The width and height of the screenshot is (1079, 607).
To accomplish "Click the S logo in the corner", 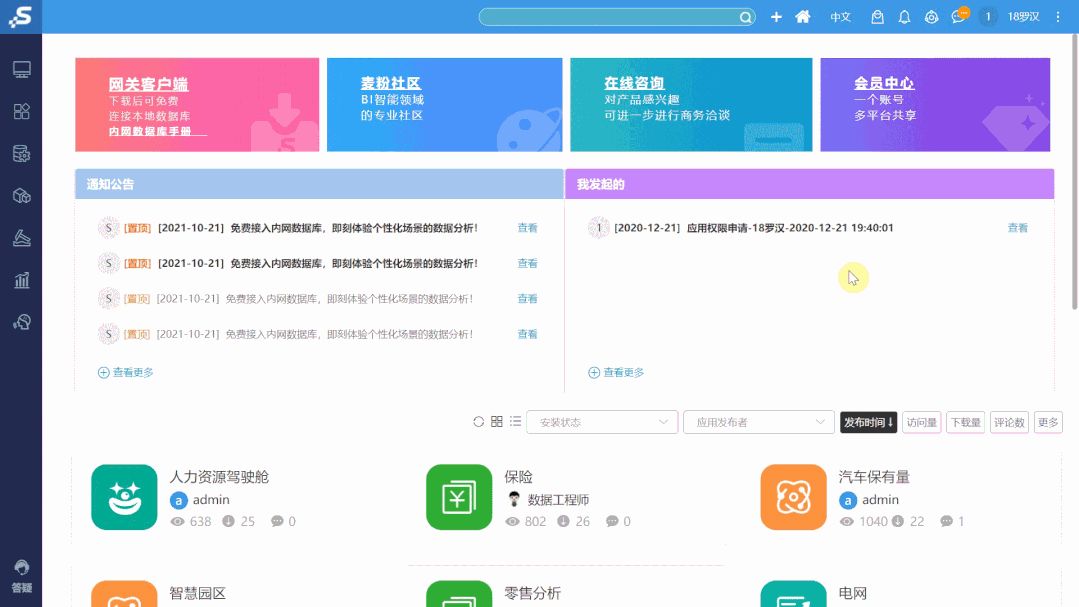I will coord(21,16).
